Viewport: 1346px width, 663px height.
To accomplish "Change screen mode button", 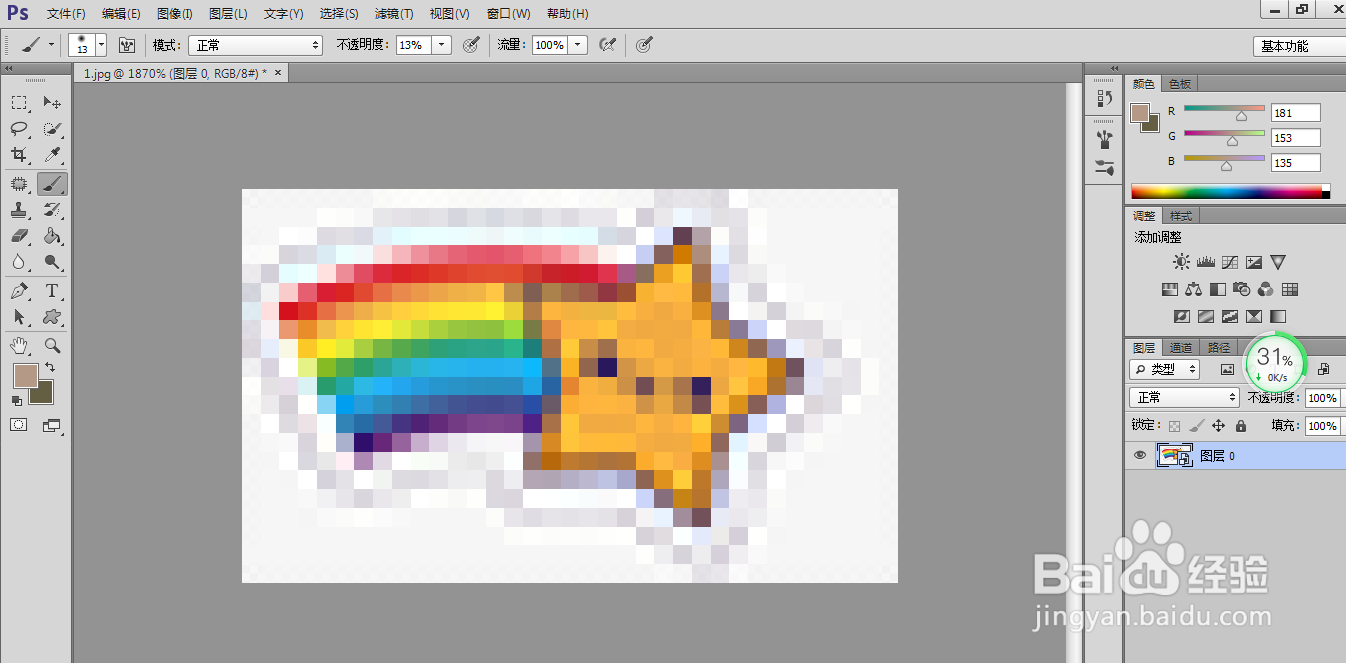I will [x=52, y=425].
